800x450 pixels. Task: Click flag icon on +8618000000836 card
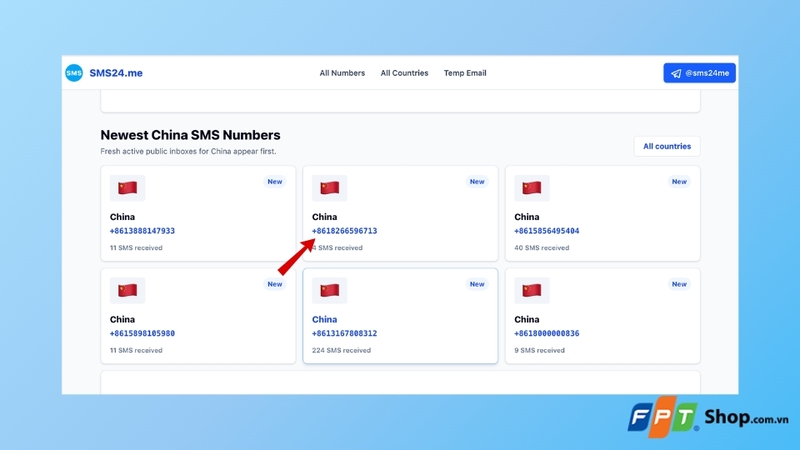532,290
